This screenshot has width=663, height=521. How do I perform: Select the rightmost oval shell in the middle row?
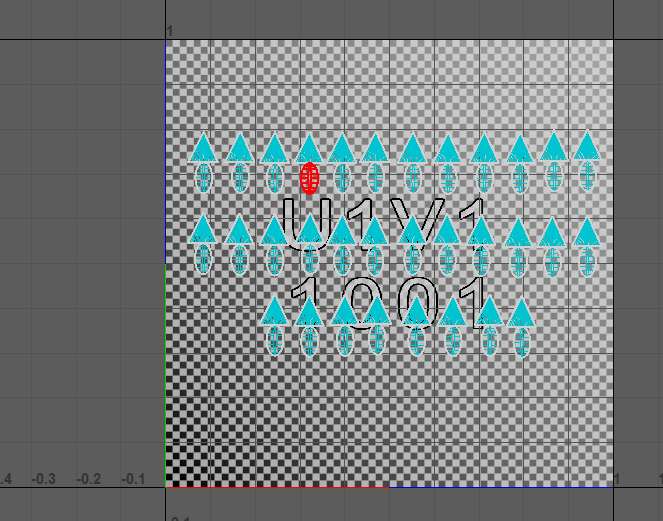tap(587, 260)
